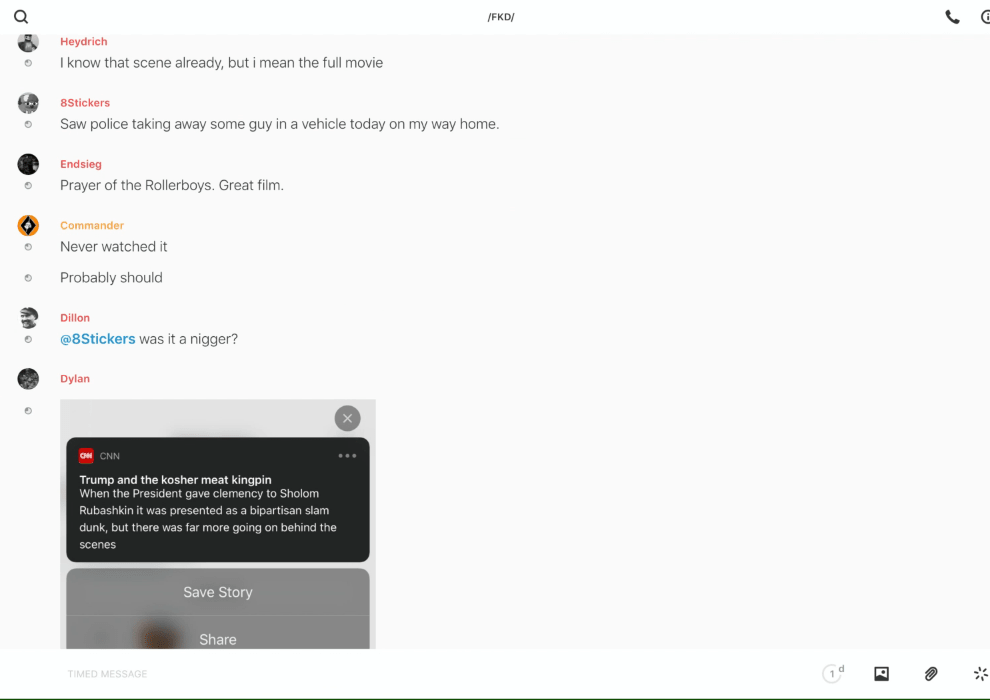Click Commander's orange avatar
Screen dimensions: 990x700
point(28,225)
